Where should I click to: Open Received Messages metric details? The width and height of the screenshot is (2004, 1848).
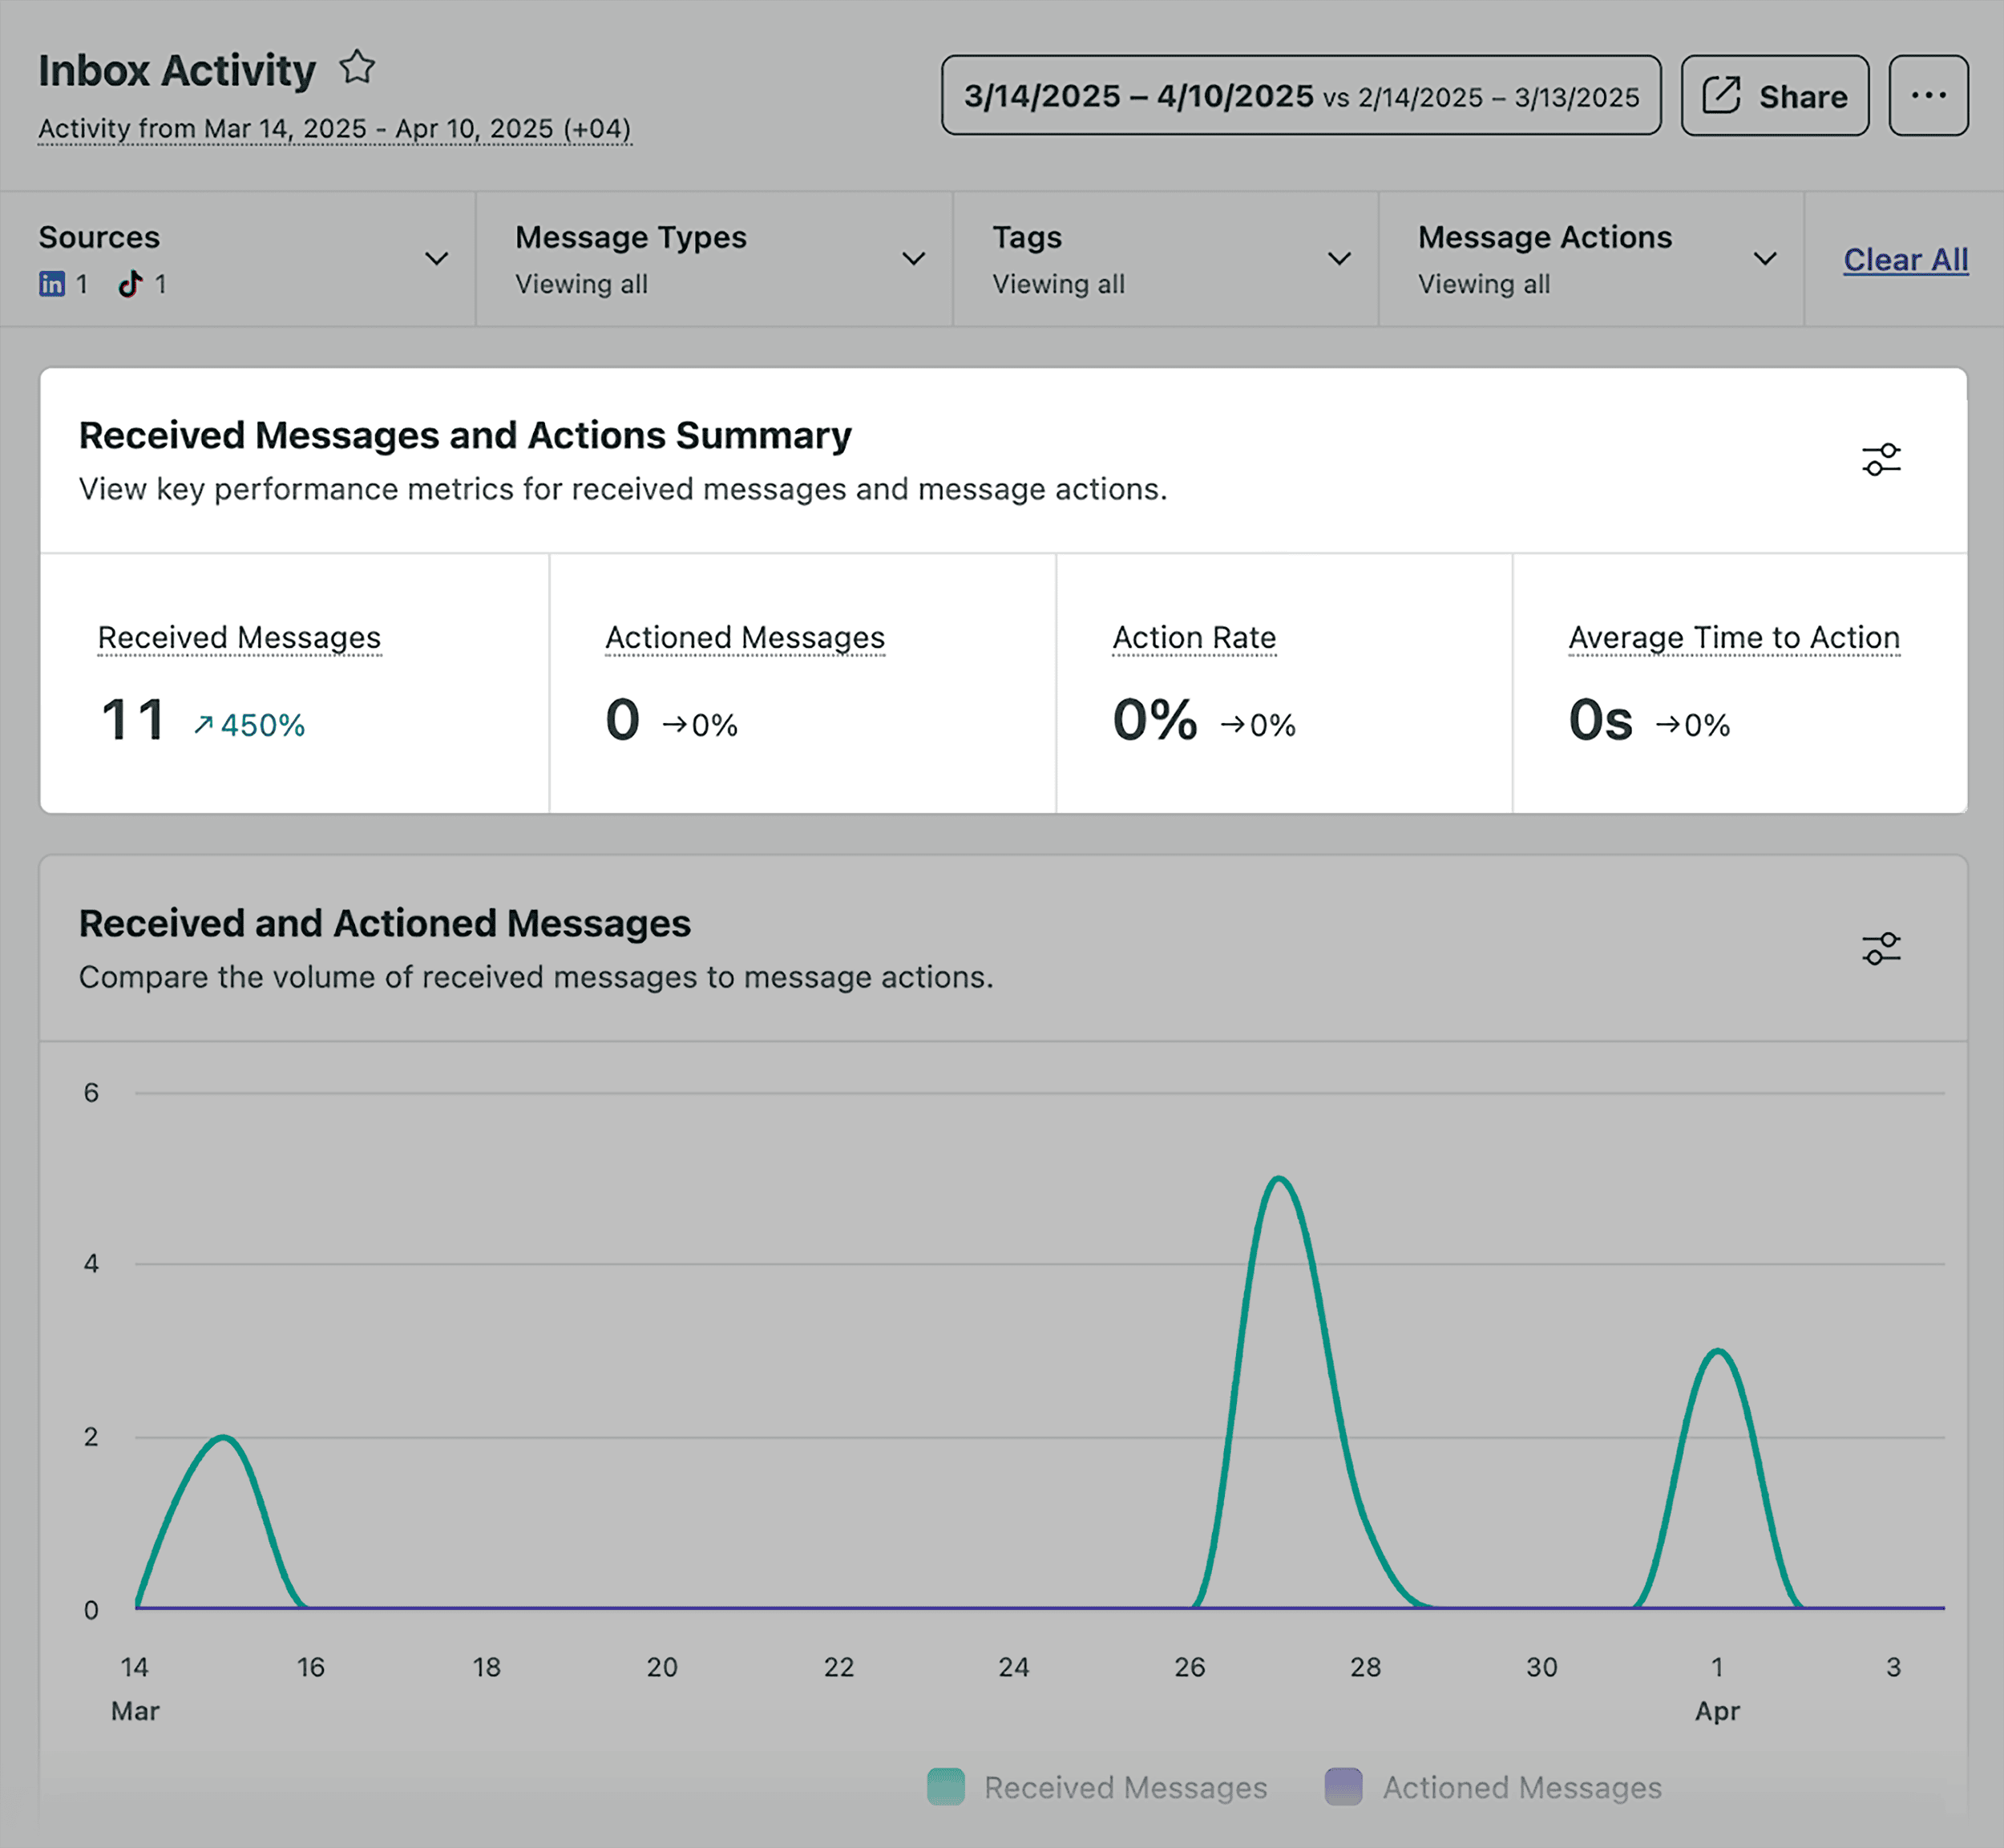point(238,637)
